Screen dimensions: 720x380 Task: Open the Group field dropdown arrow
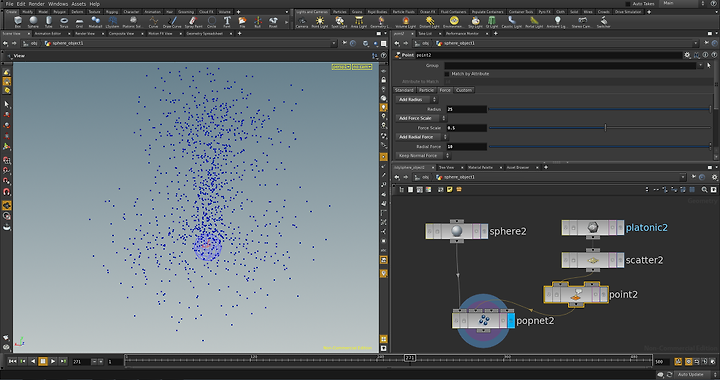coord(701,66)
